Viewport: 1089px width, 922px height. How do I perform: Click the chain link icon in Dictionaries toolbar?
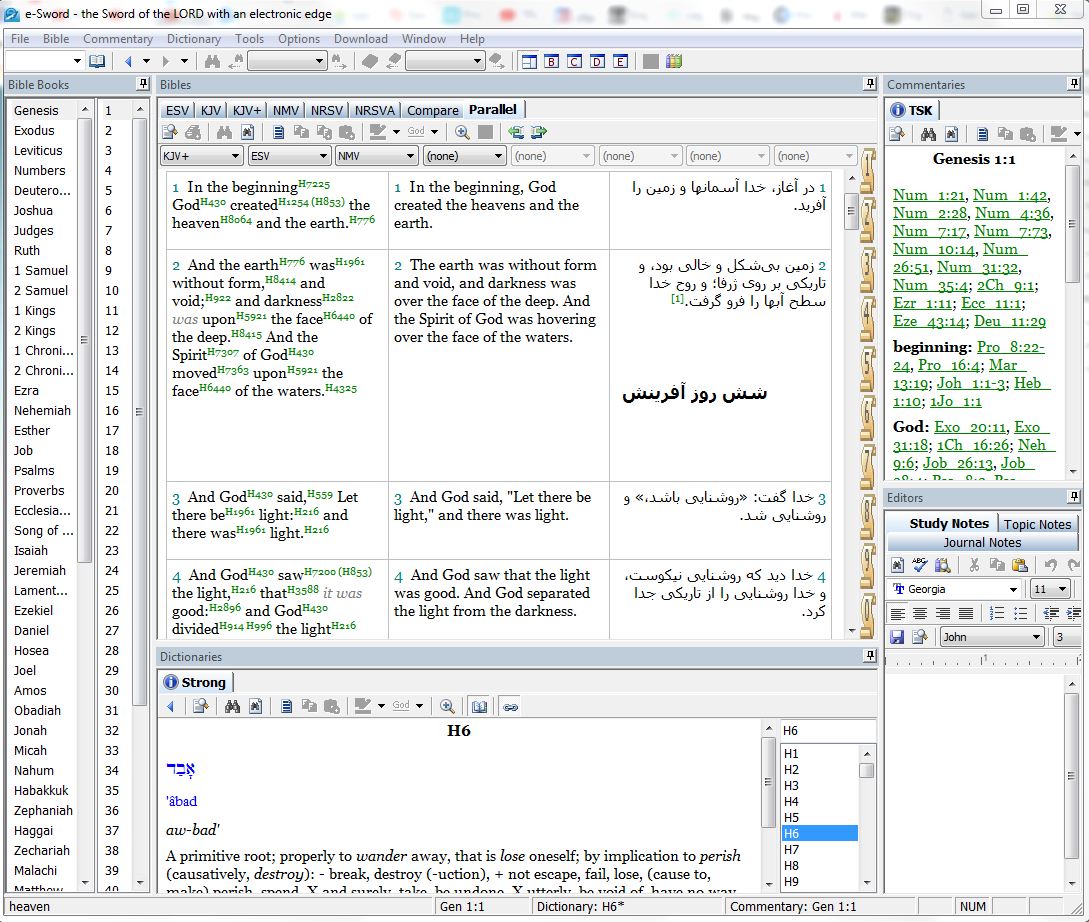510,707
